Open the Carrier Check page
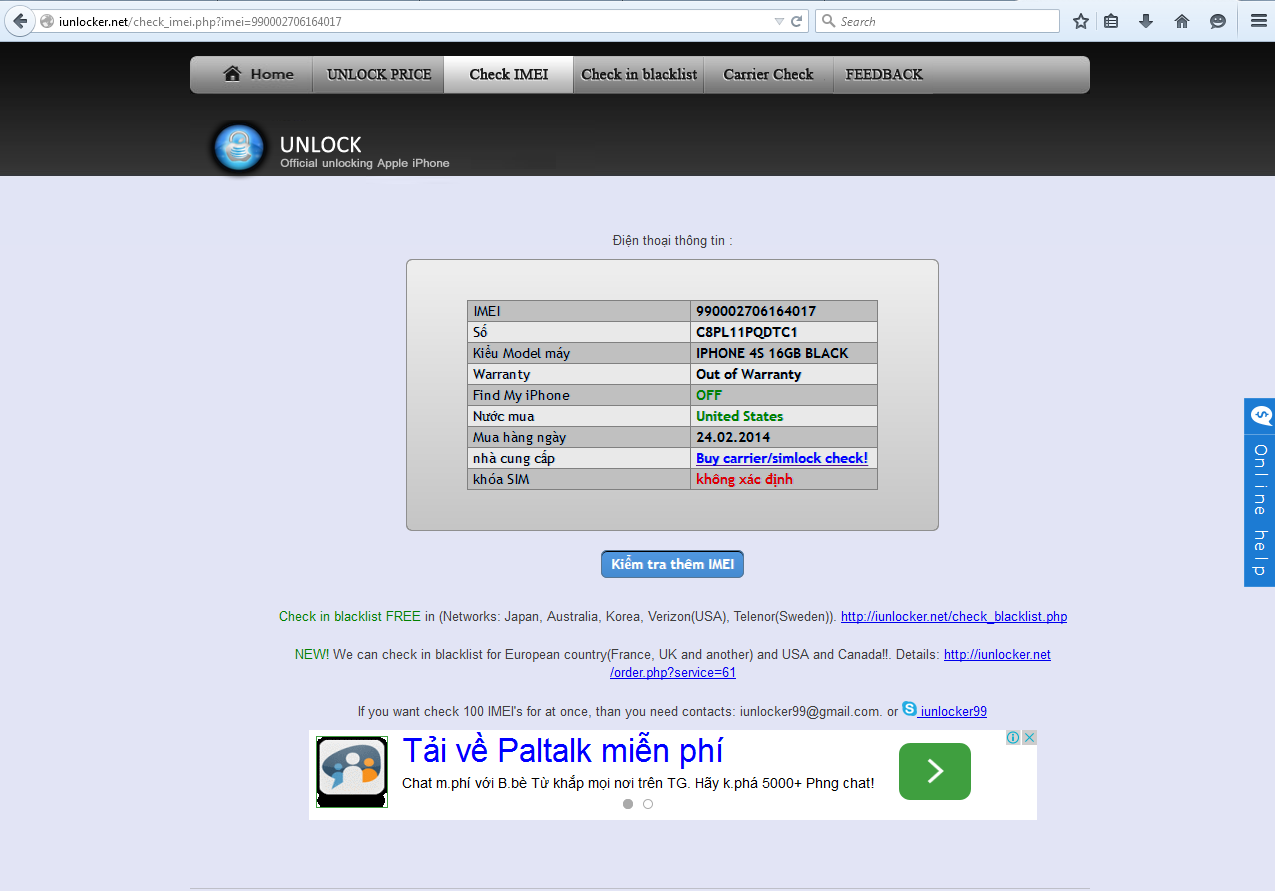 (x=768, y=74)
